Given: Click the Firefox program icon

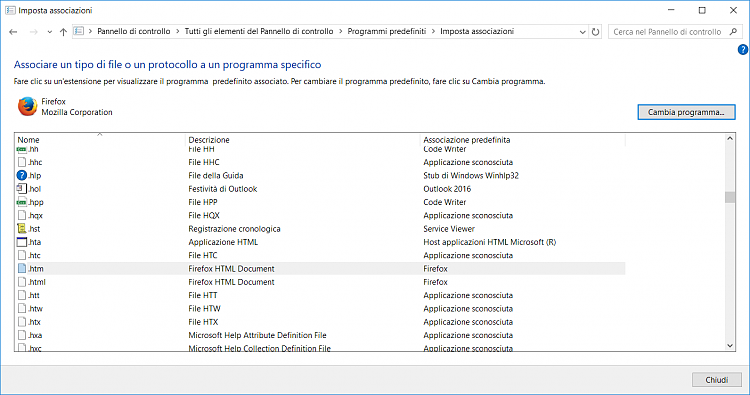Looking at the screenshot, I should coord(27,106).
